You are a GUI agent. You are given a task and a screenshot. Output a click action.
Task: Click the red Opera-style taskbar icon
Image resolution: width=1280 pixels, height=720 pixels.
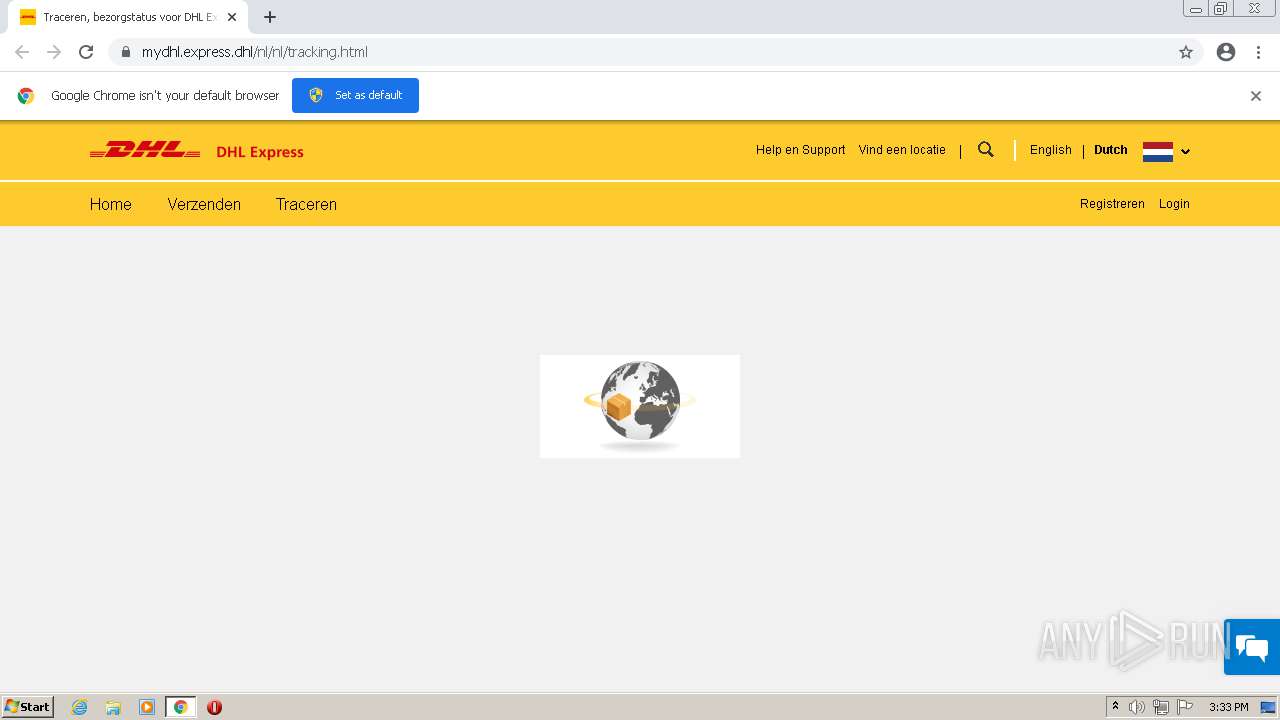(x=214, y=707)
